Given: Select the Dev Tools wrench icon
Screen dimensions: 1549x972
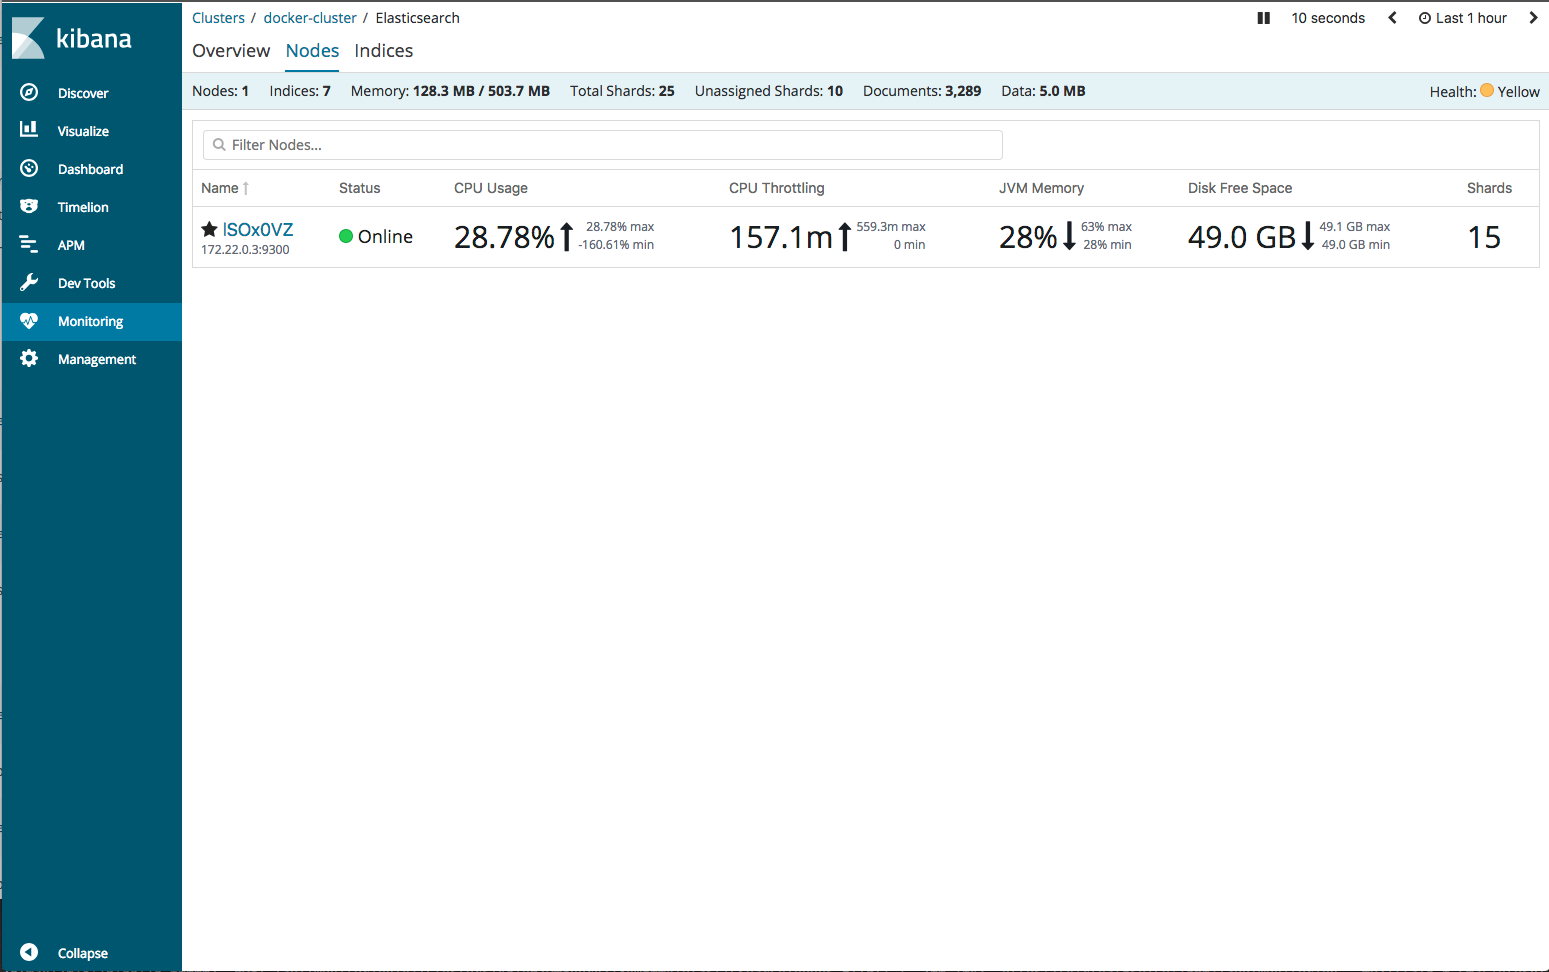Looking at the screenshot, I should pos(29,282).
